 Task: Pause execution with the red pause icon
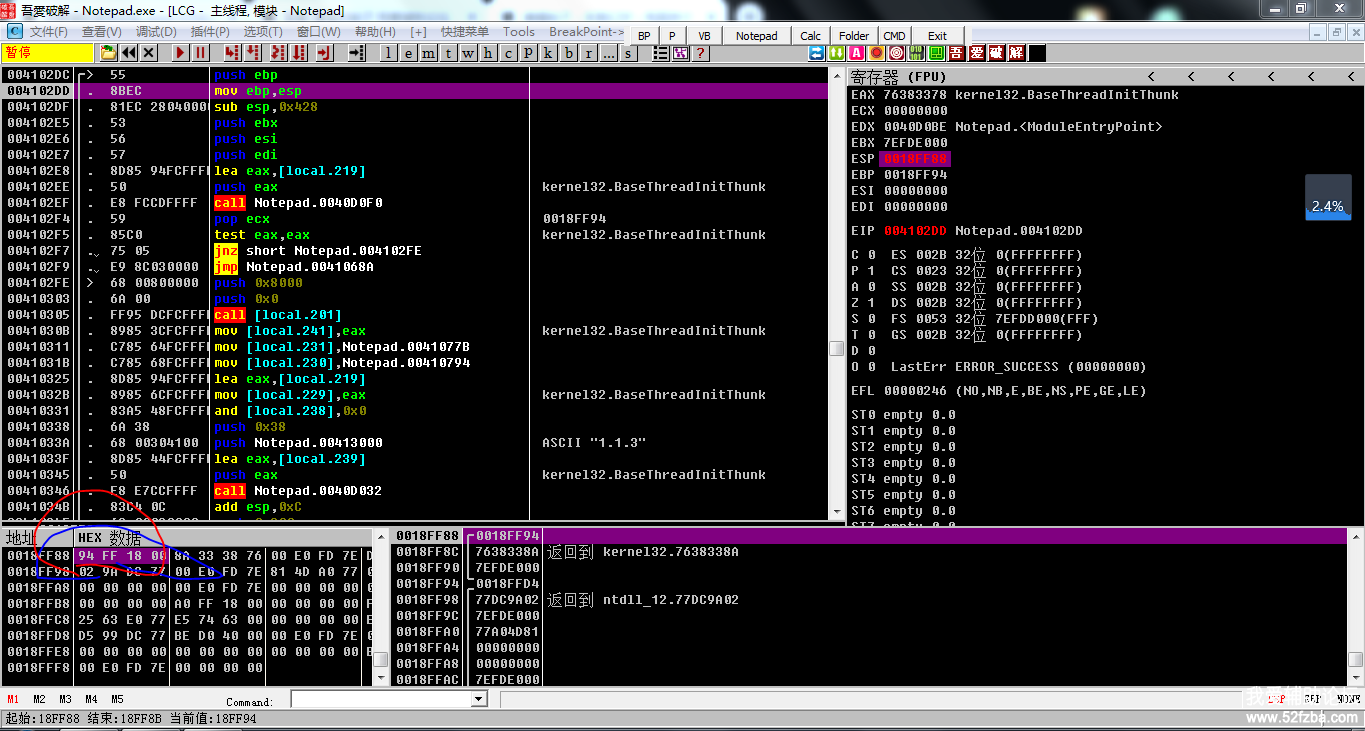pyautogui.click(x=200, y=53)
